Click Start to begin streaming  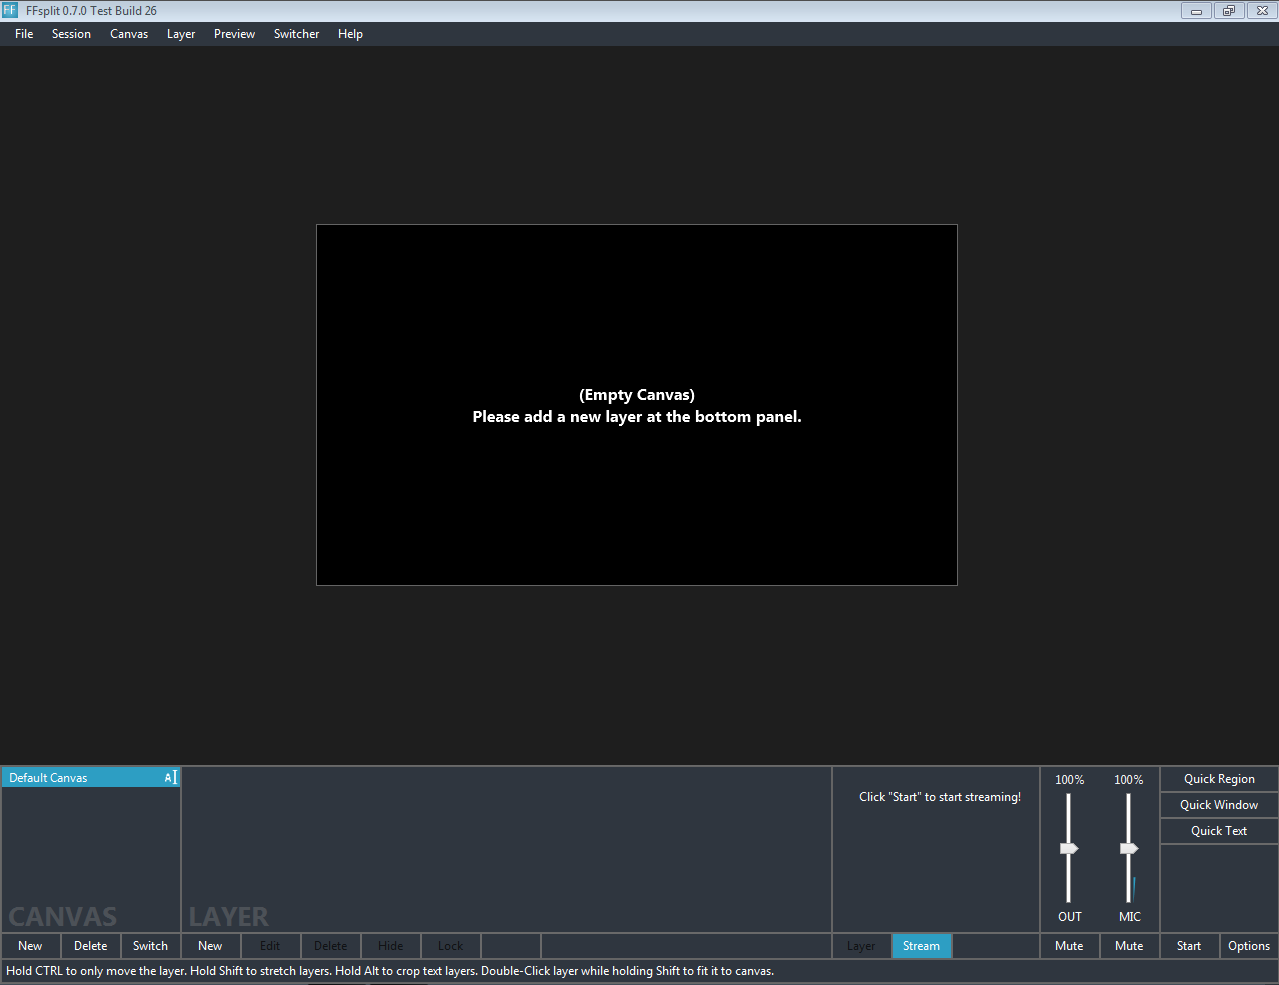[1189, 946]
